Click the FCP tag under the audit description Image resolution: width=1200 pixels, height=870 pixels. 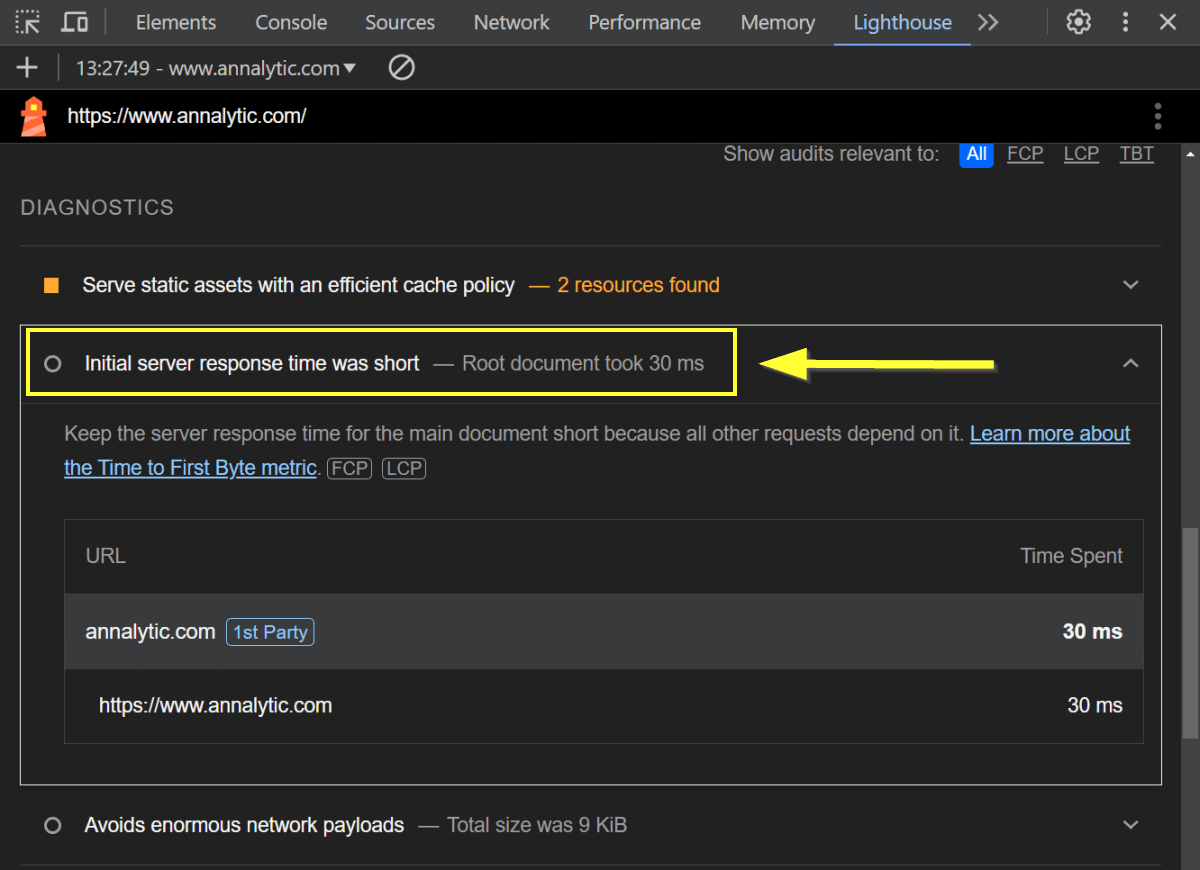[349, 468]
